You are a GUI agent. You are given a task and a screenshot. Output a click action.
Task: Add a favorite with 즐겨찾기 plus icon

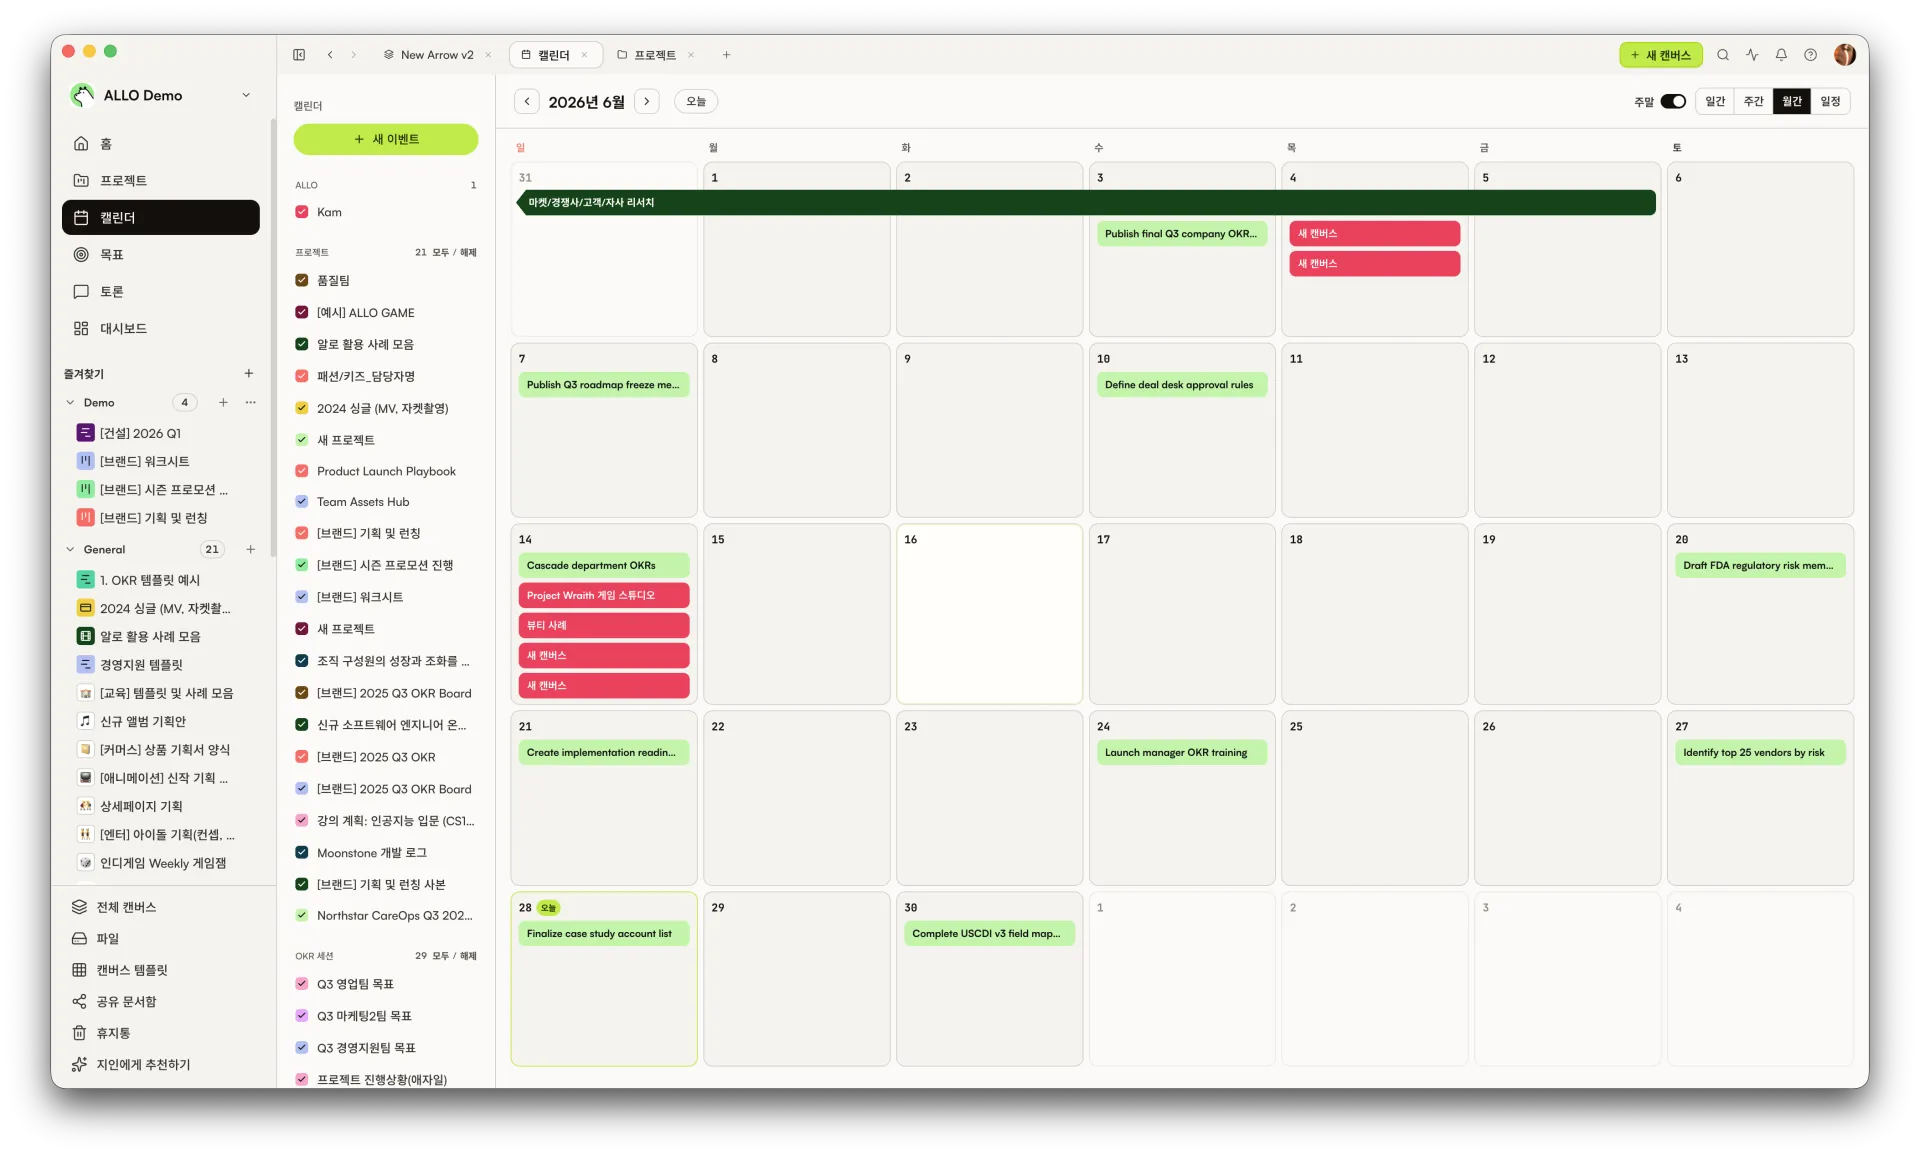tap(249, 374)
